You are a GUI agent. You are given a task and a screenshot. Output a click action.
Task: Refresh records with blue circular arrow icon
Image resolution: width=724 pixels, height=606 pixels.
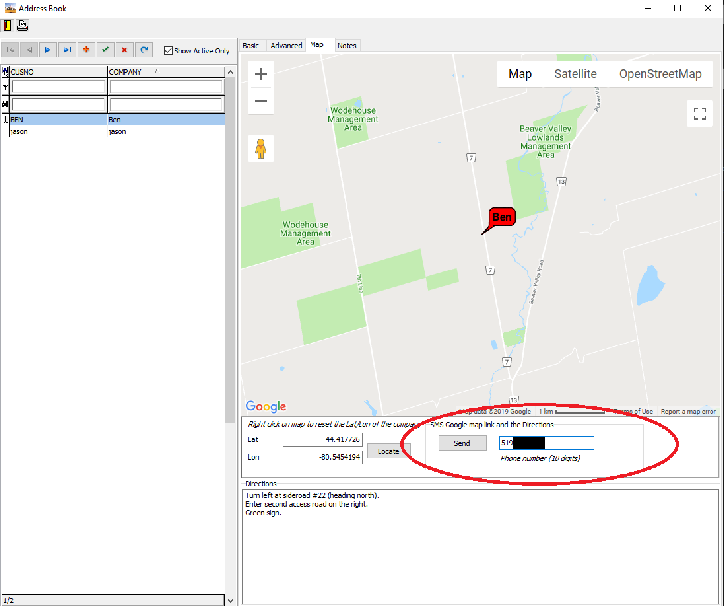[144, 50]
